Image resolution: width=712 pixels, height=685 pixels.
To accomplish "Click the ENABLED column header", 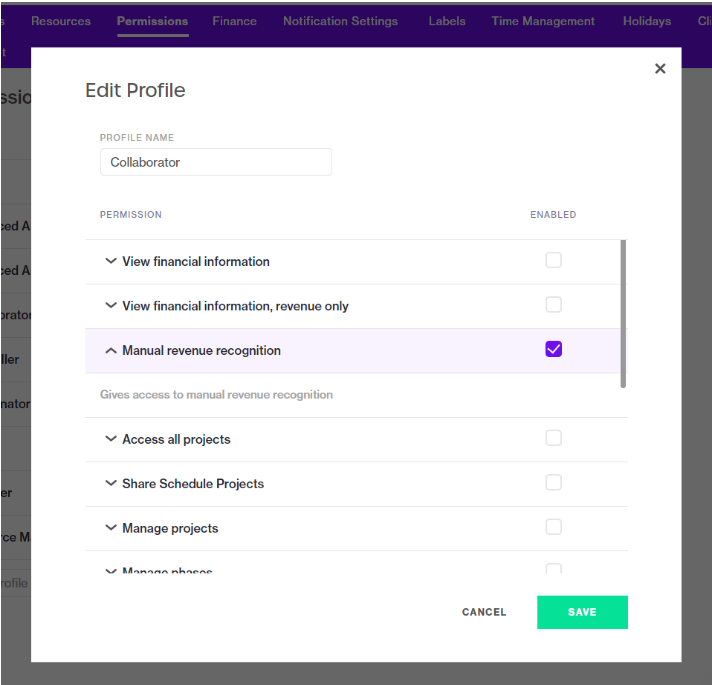I will [553, 215].
